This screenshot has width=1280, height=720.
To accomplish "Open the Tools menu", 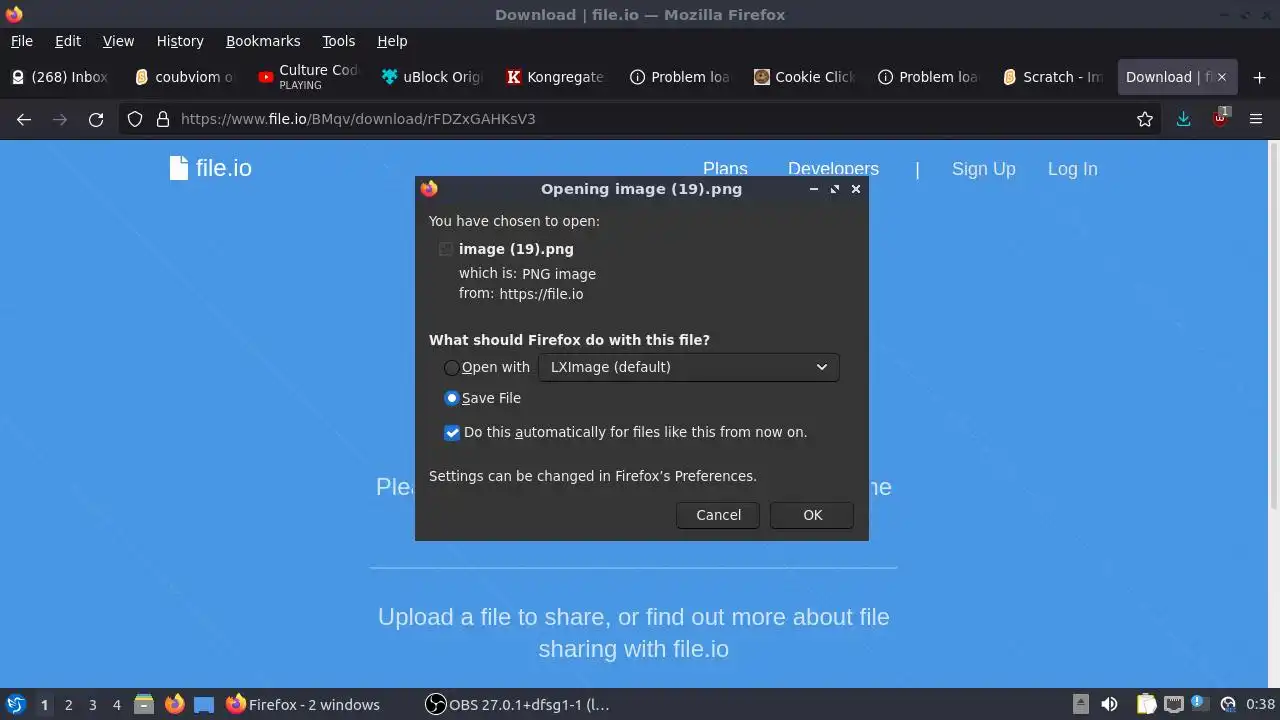I will [x=339, y=41].
